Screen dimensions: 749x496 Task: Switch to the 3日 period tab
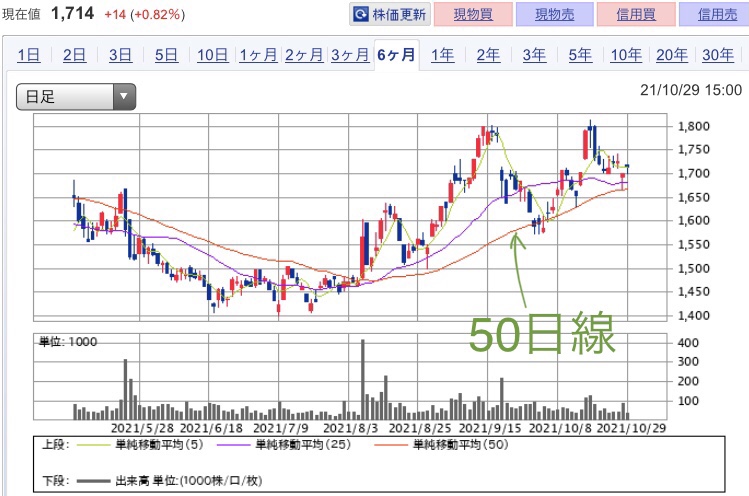120,55
